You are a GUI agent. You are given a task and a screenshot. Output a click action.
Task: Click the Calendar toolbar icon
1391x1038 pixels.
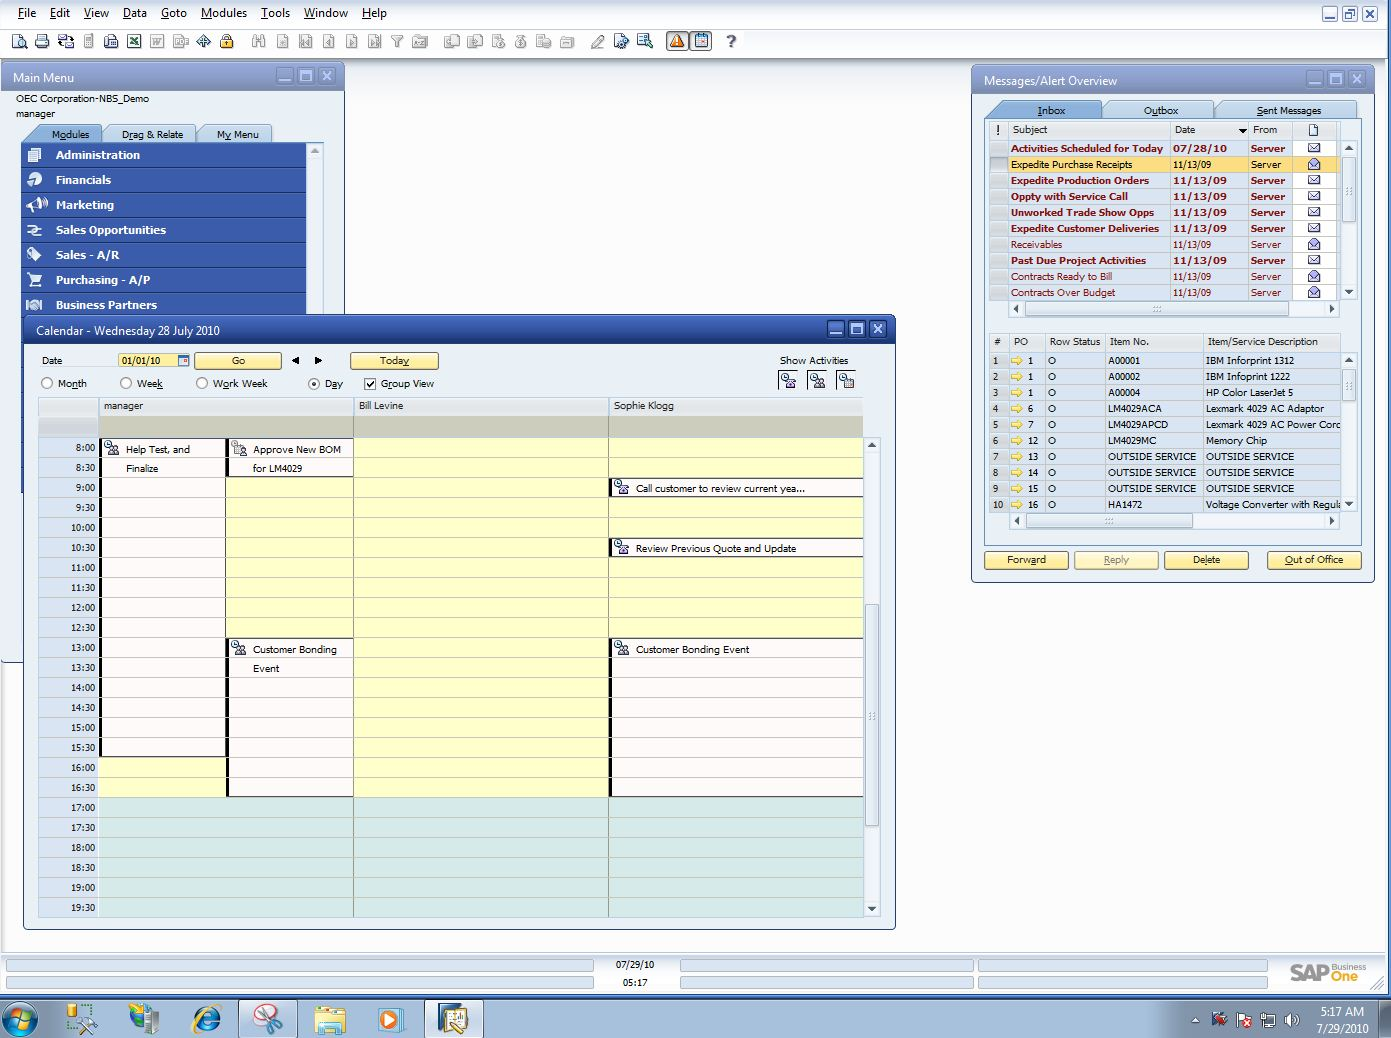[x=702, y=41]
